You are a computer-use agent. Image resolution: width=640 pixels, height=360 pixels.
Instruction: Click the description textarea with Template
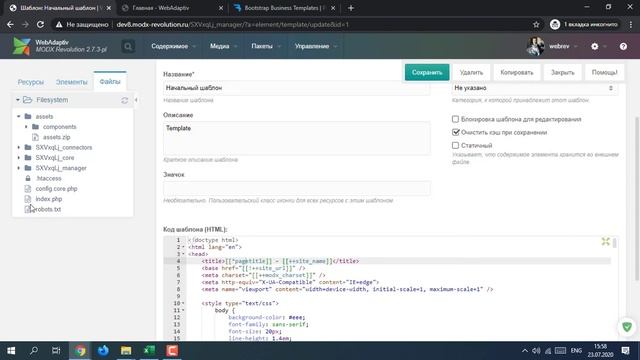(x=296, y=138)
